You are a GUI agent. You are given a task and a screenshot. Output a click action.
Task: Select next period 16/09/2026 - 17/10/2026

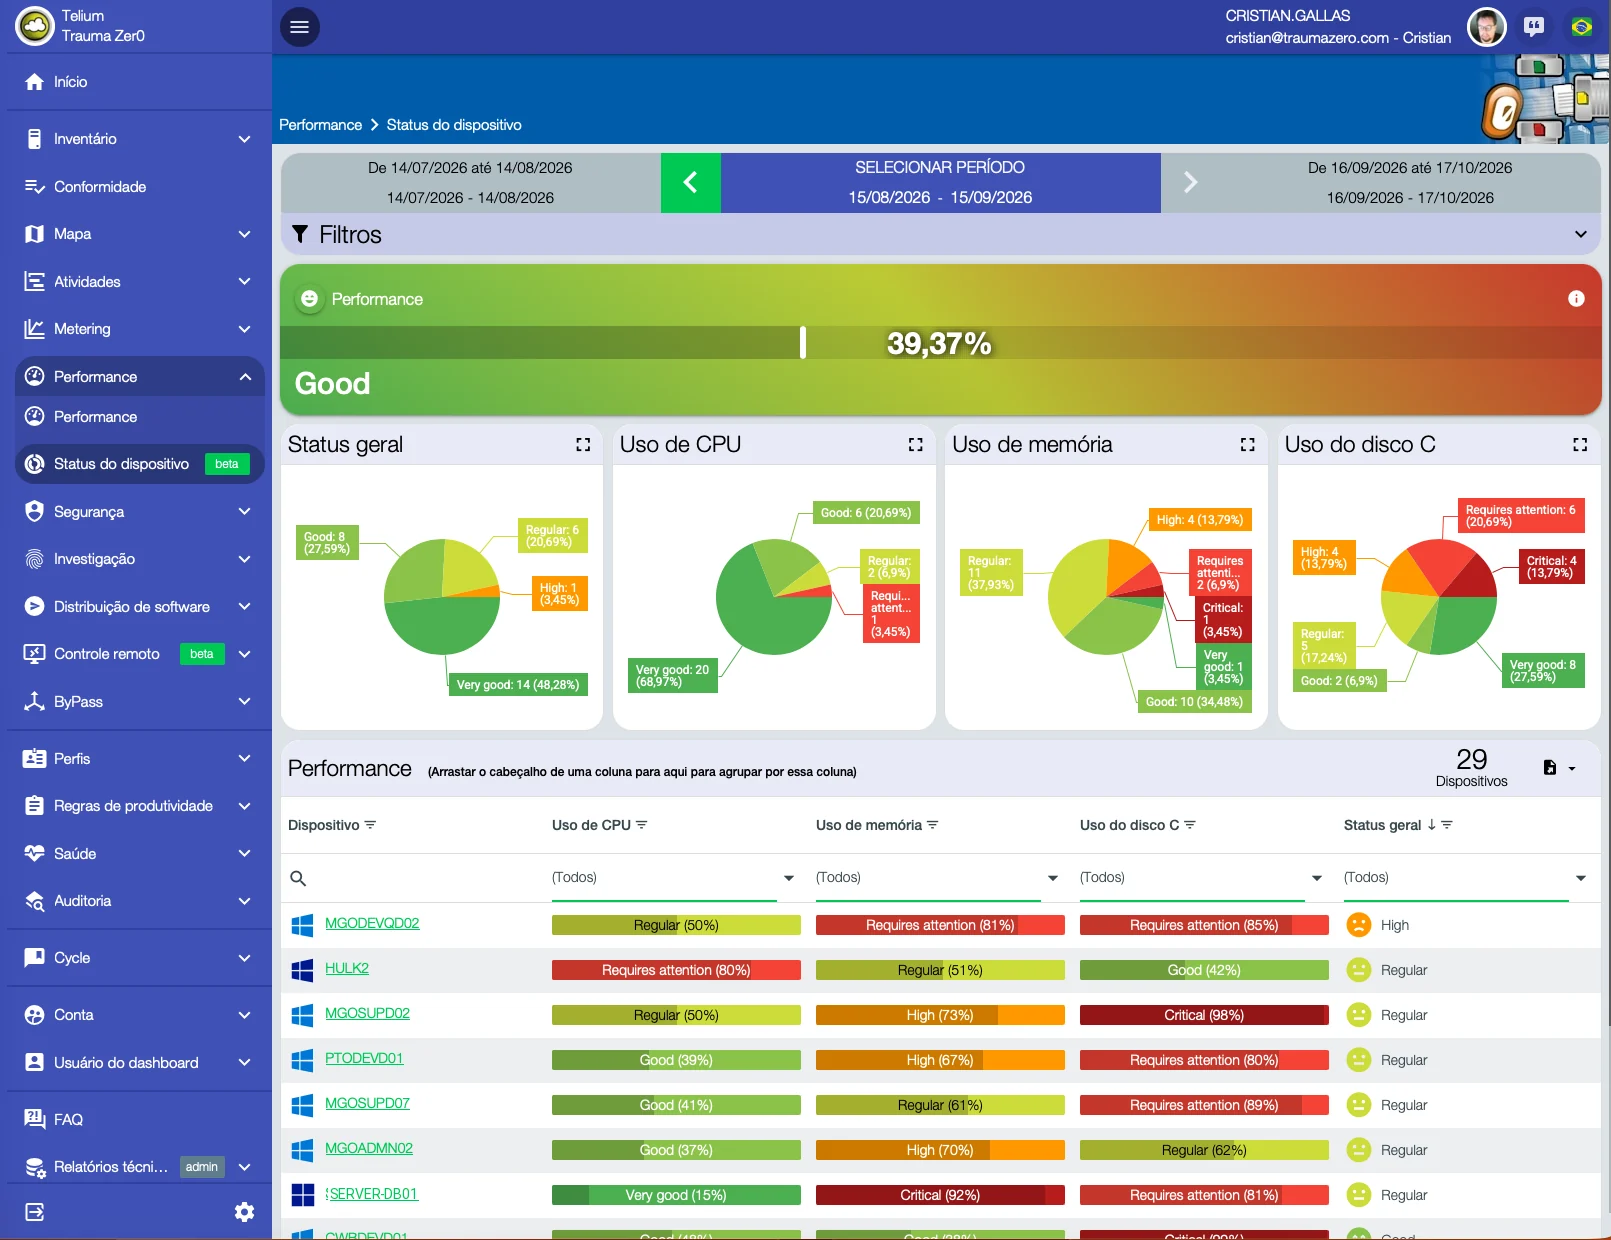(x=1410, y=183)
